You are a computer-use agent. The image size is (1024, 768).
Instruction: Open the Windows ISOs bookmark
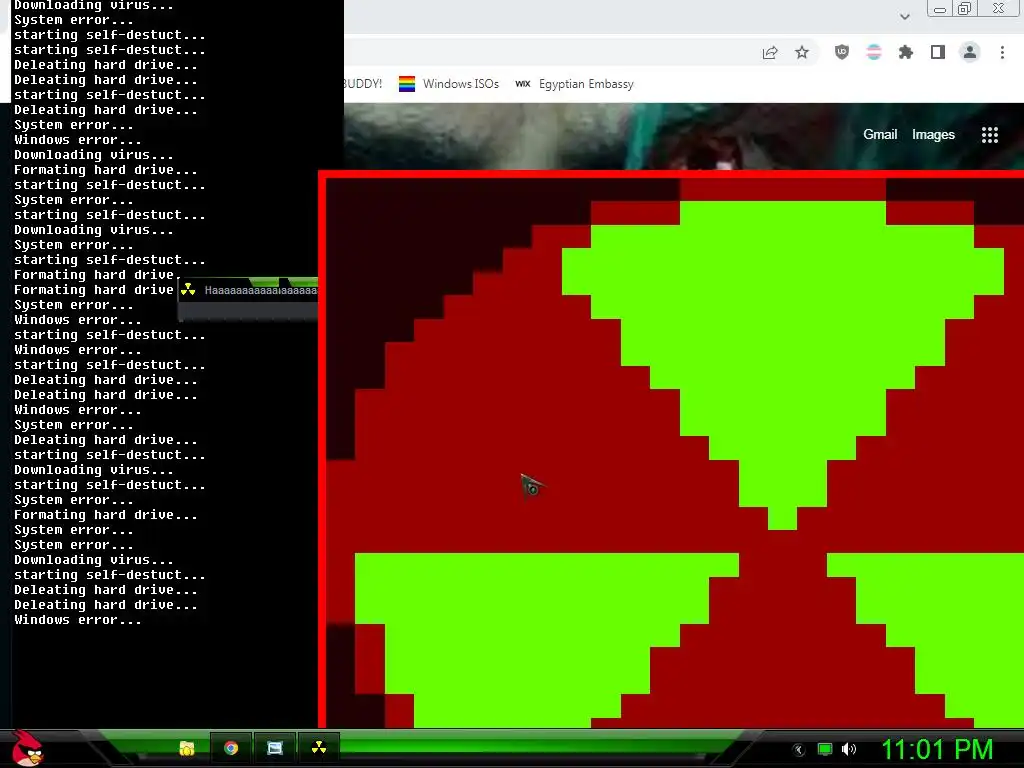click(x=449, y=84)
